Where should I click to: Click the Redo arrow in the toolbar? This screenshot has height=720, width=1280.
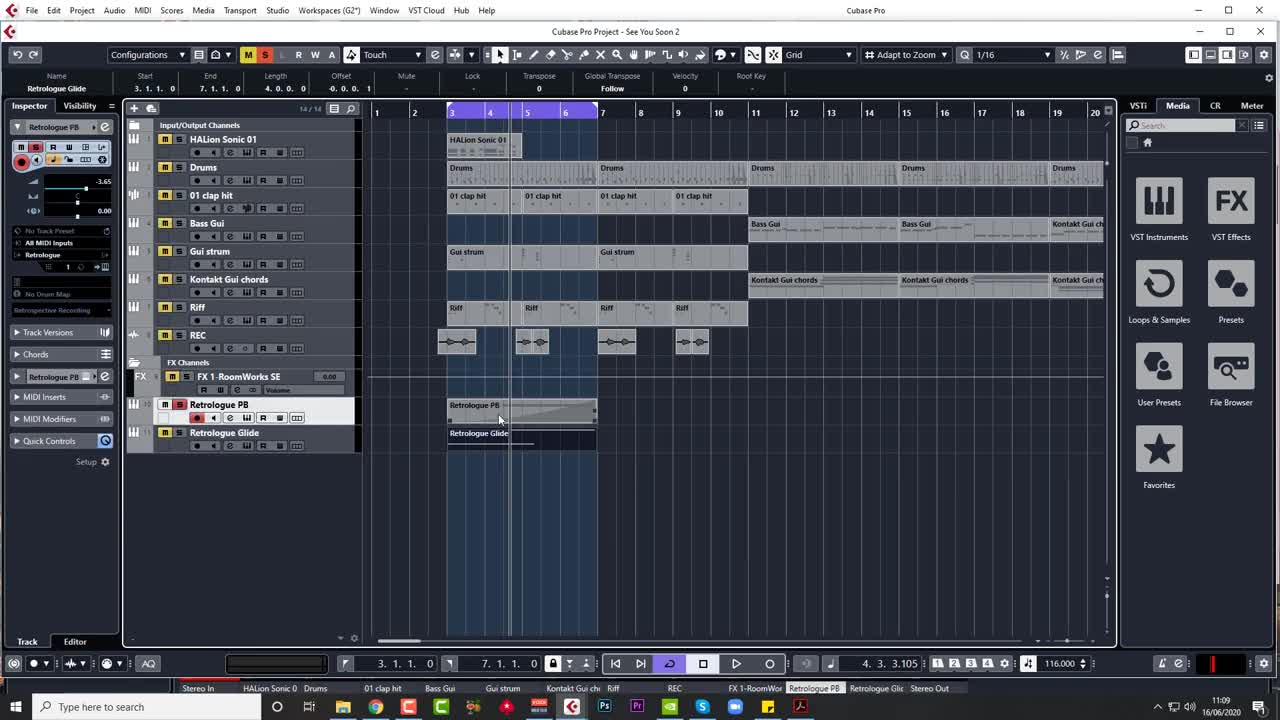[33, 55]
